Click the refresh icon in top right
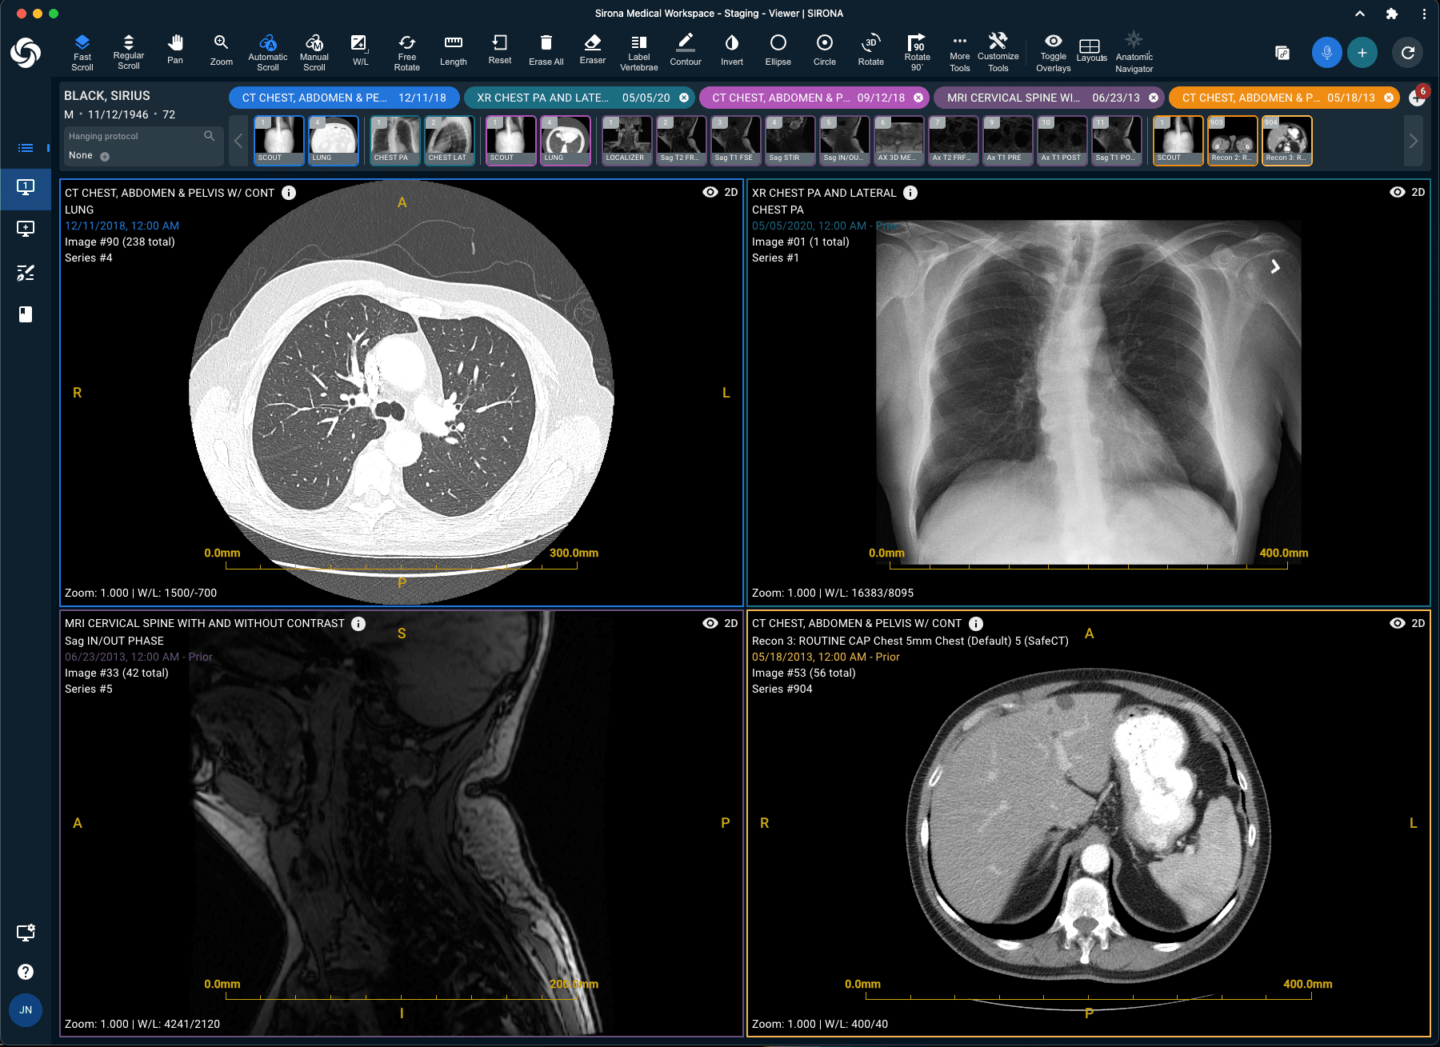Image resolution: width=1440 pixels, height=1047 pixels. [x=1408, y=52]
